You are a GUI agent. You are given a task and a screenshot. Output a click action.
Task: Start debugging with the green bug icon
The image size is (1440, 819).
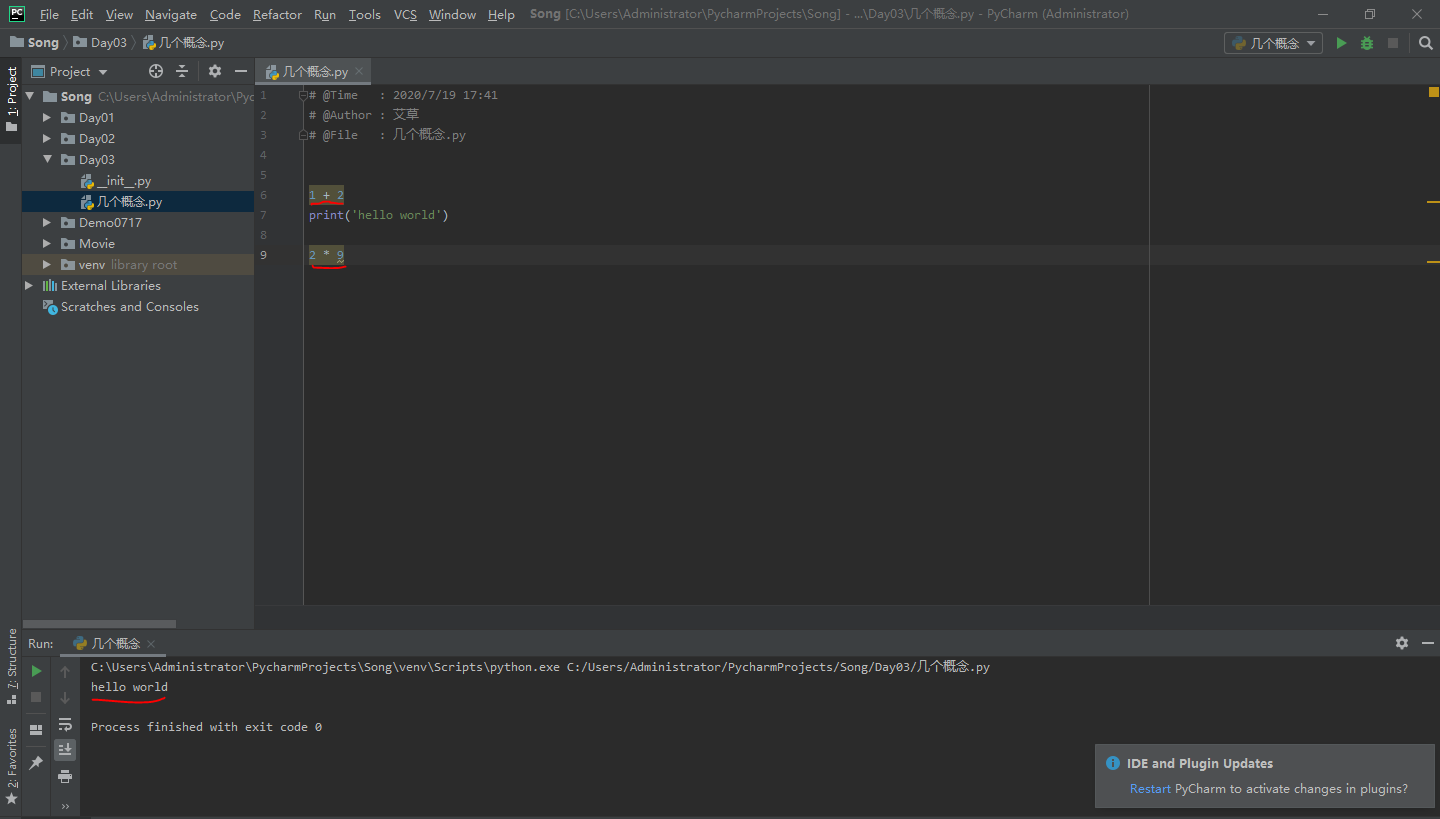tap(1367, 43)
